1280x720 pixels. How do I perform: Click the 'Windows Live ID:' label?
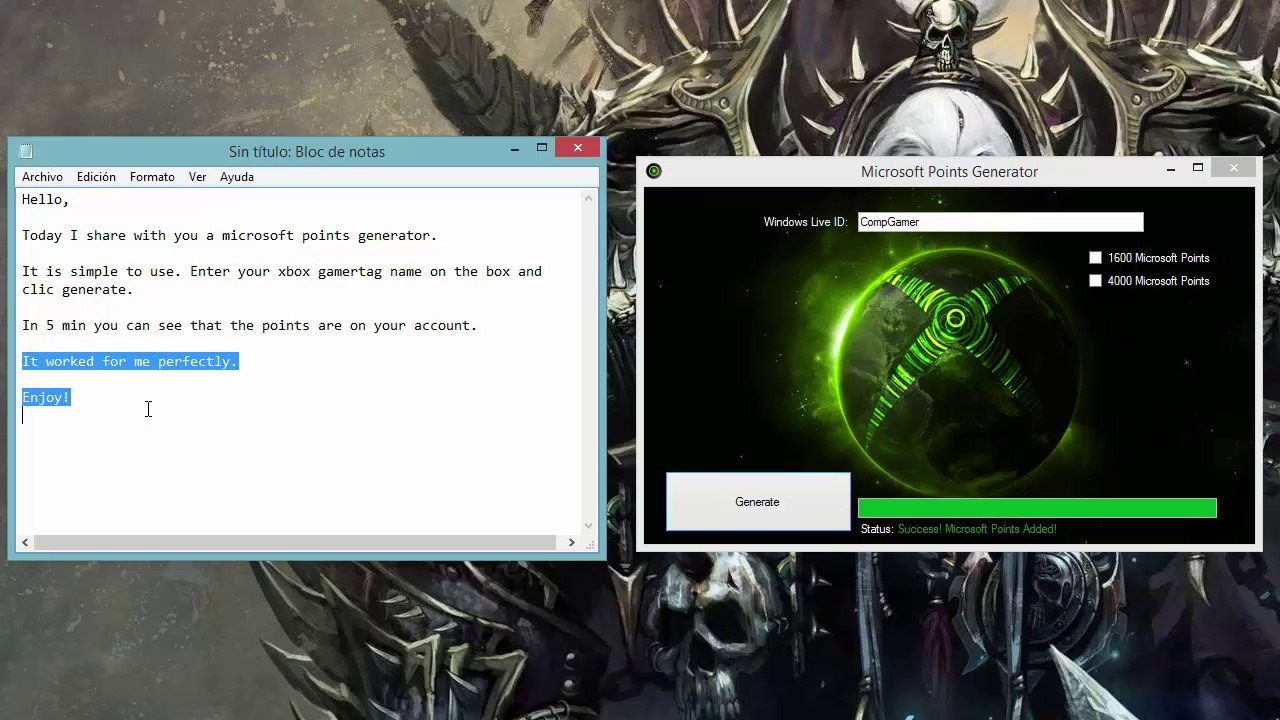[805, 222]
